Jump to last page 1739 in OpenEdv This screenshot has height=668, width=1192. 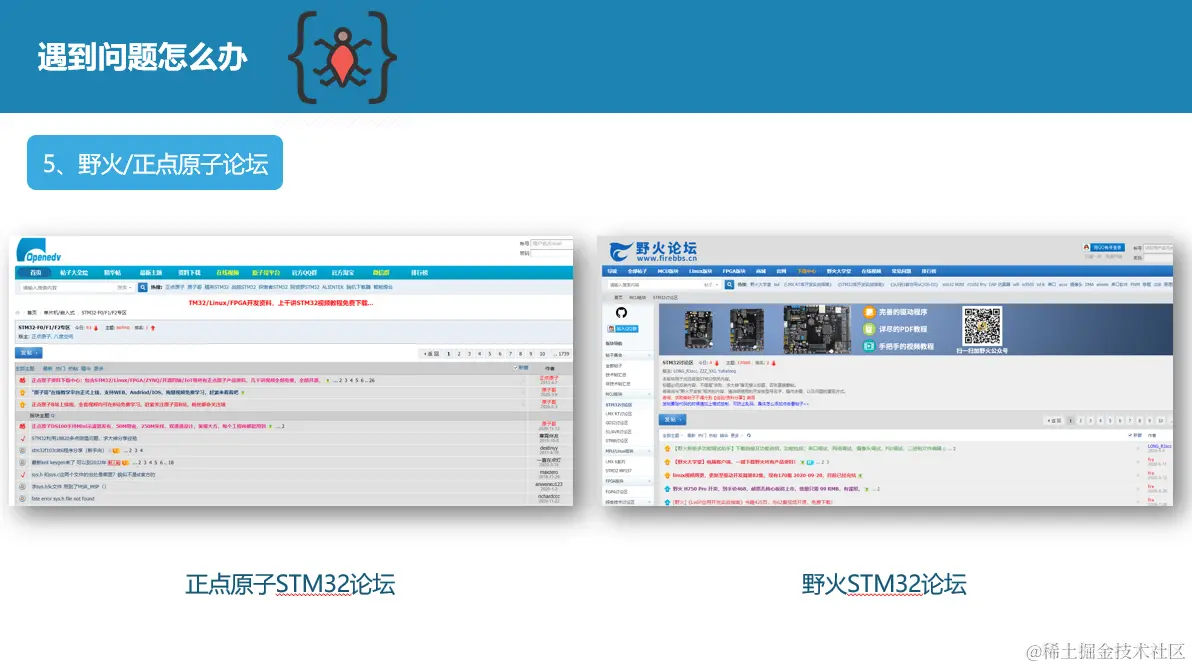[561, 353]
